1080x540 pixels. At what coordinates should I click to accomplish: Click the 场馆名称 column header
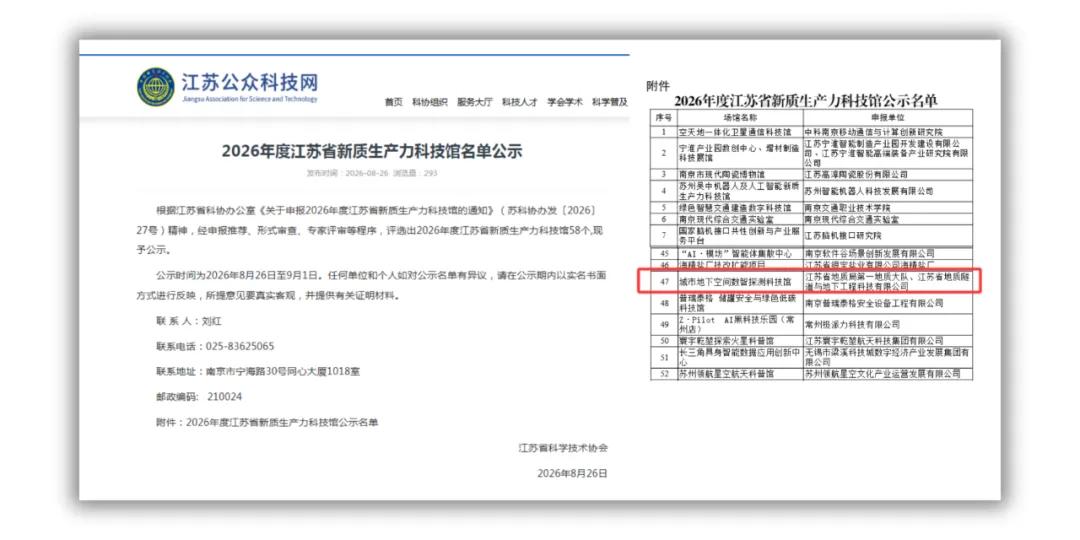739,118
